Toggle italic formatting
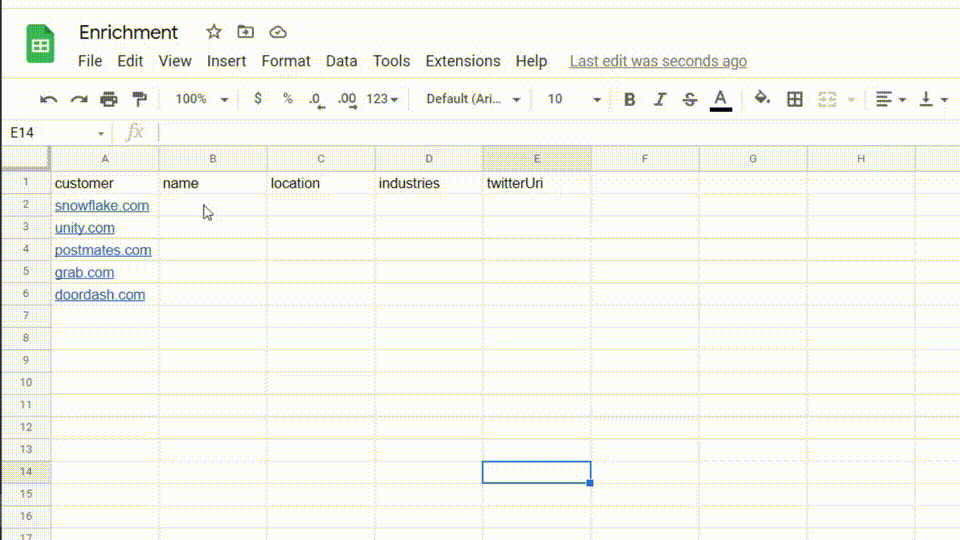The width and height of the screenshot is (960, 540). pos(659,99)
